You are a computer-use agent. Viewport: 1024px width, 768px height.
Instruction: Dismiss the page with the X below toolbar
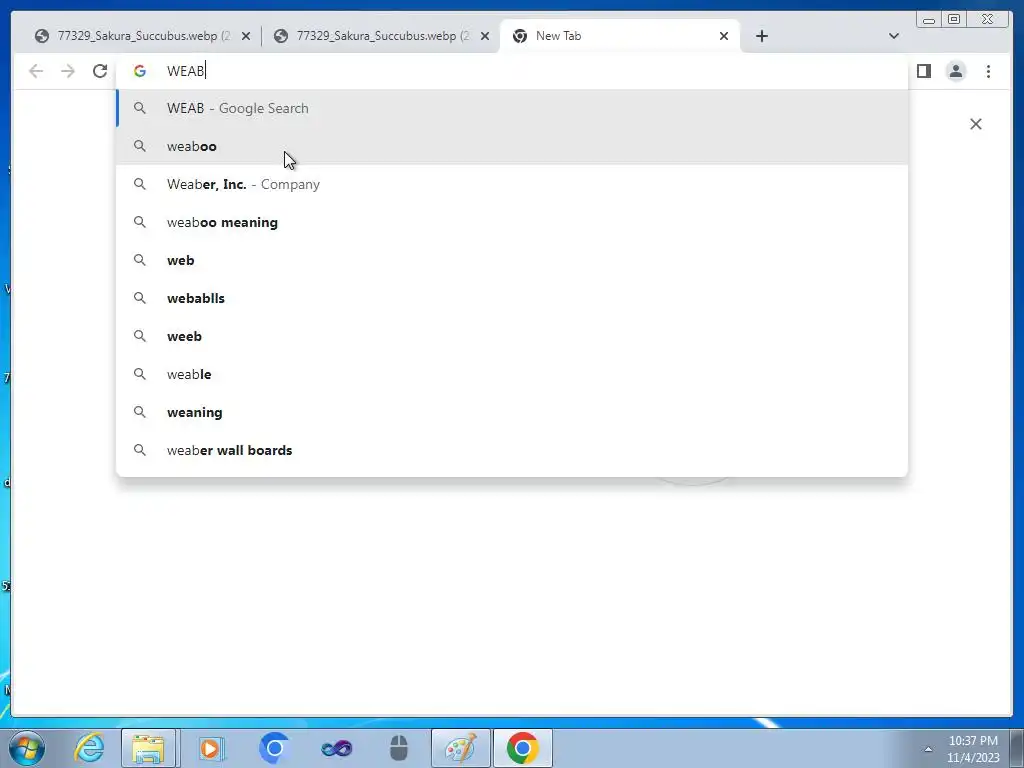(x=976, y=124)
